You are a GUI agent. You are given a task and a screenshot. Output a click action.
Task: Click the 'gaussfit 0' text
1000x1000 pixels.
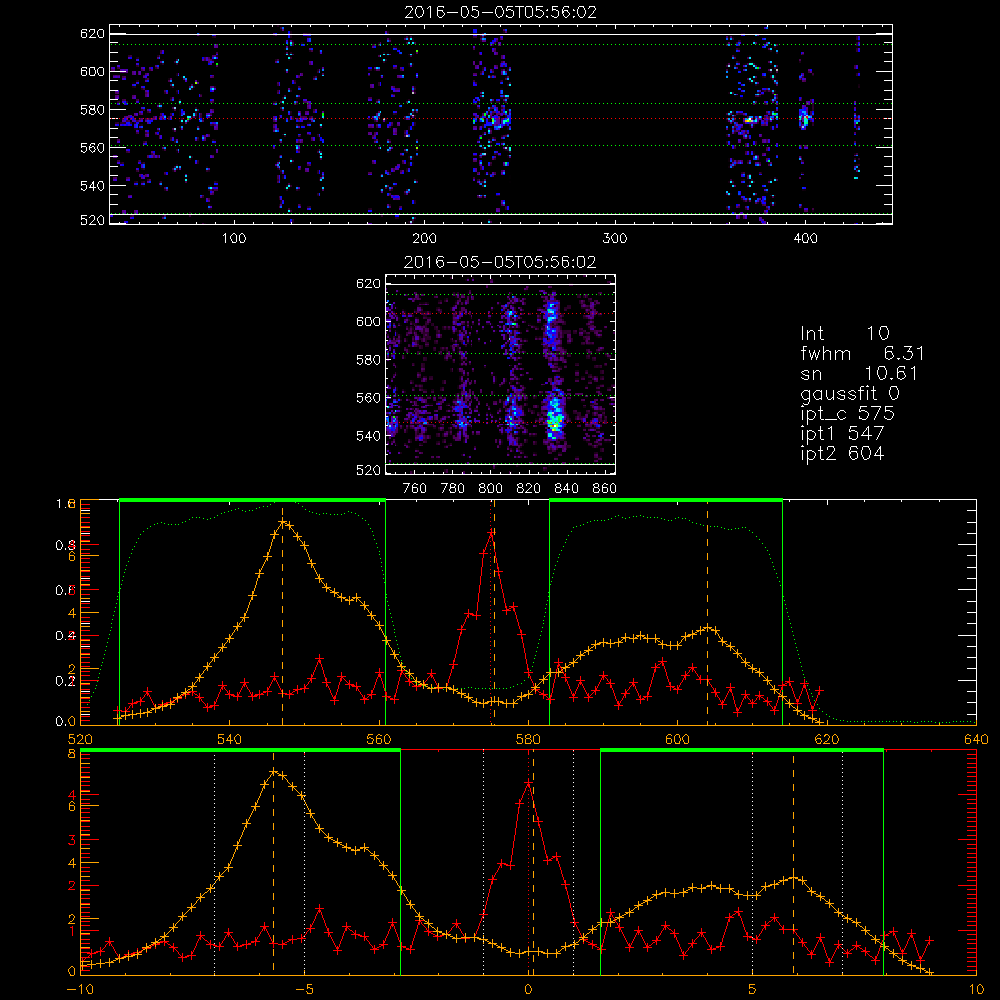click(849, 393)
